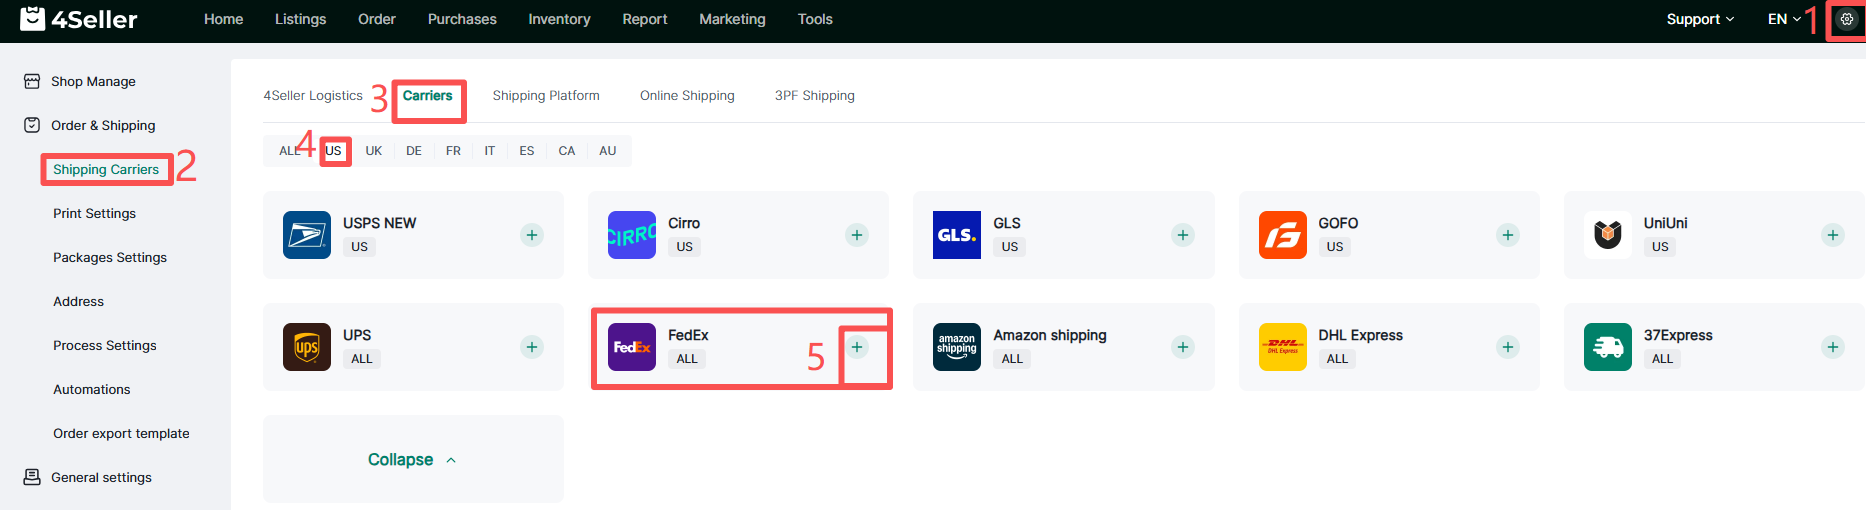
Task: Add Amazon shipping using plus icon
Action: click(1182, 347)
